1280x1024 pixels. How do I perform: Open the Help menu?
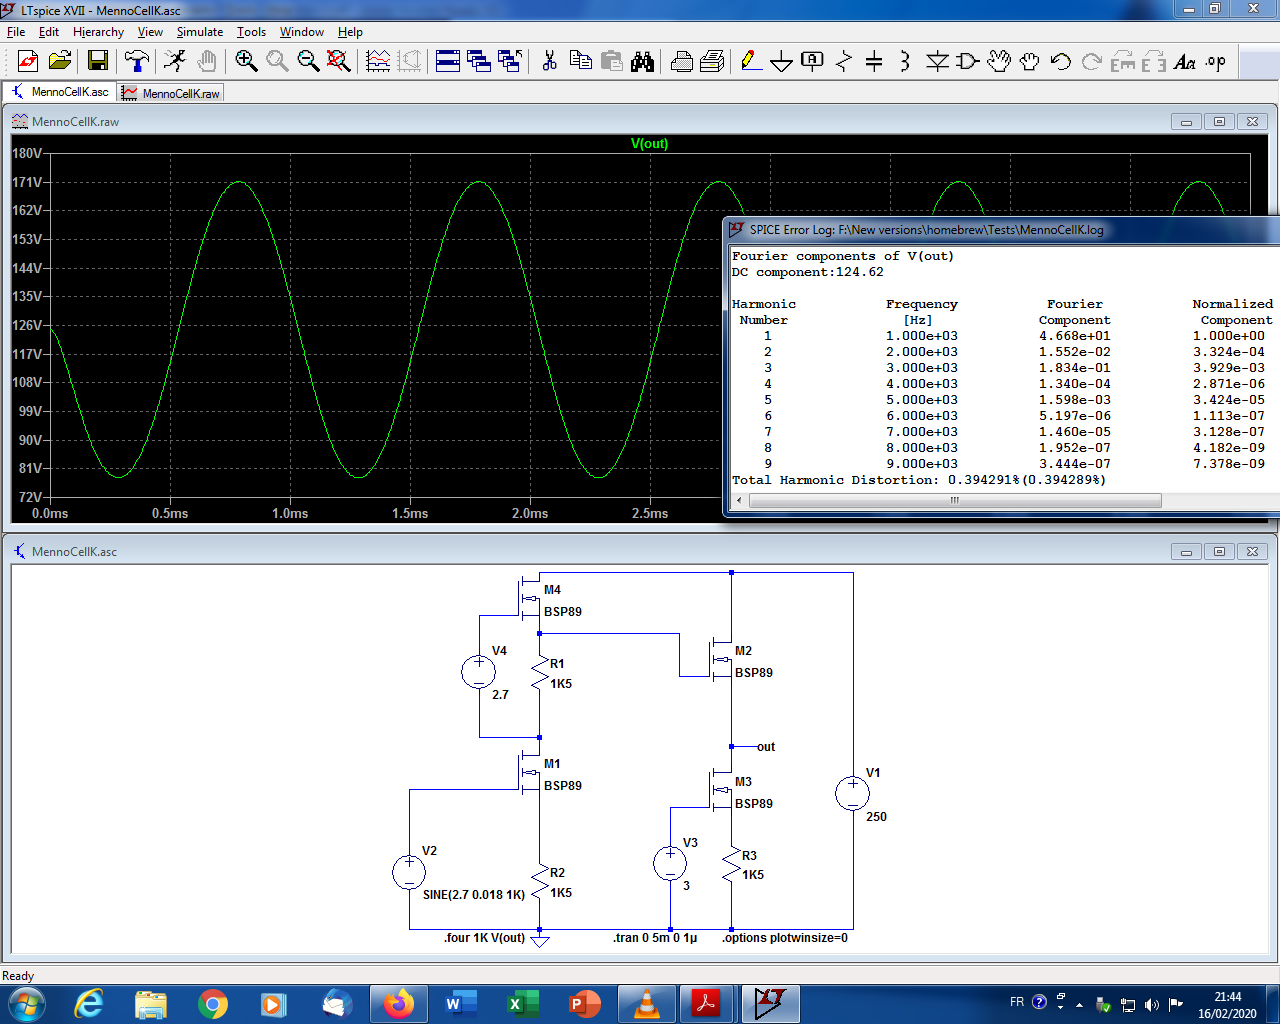pyautogui.click(x=350, y=32)
